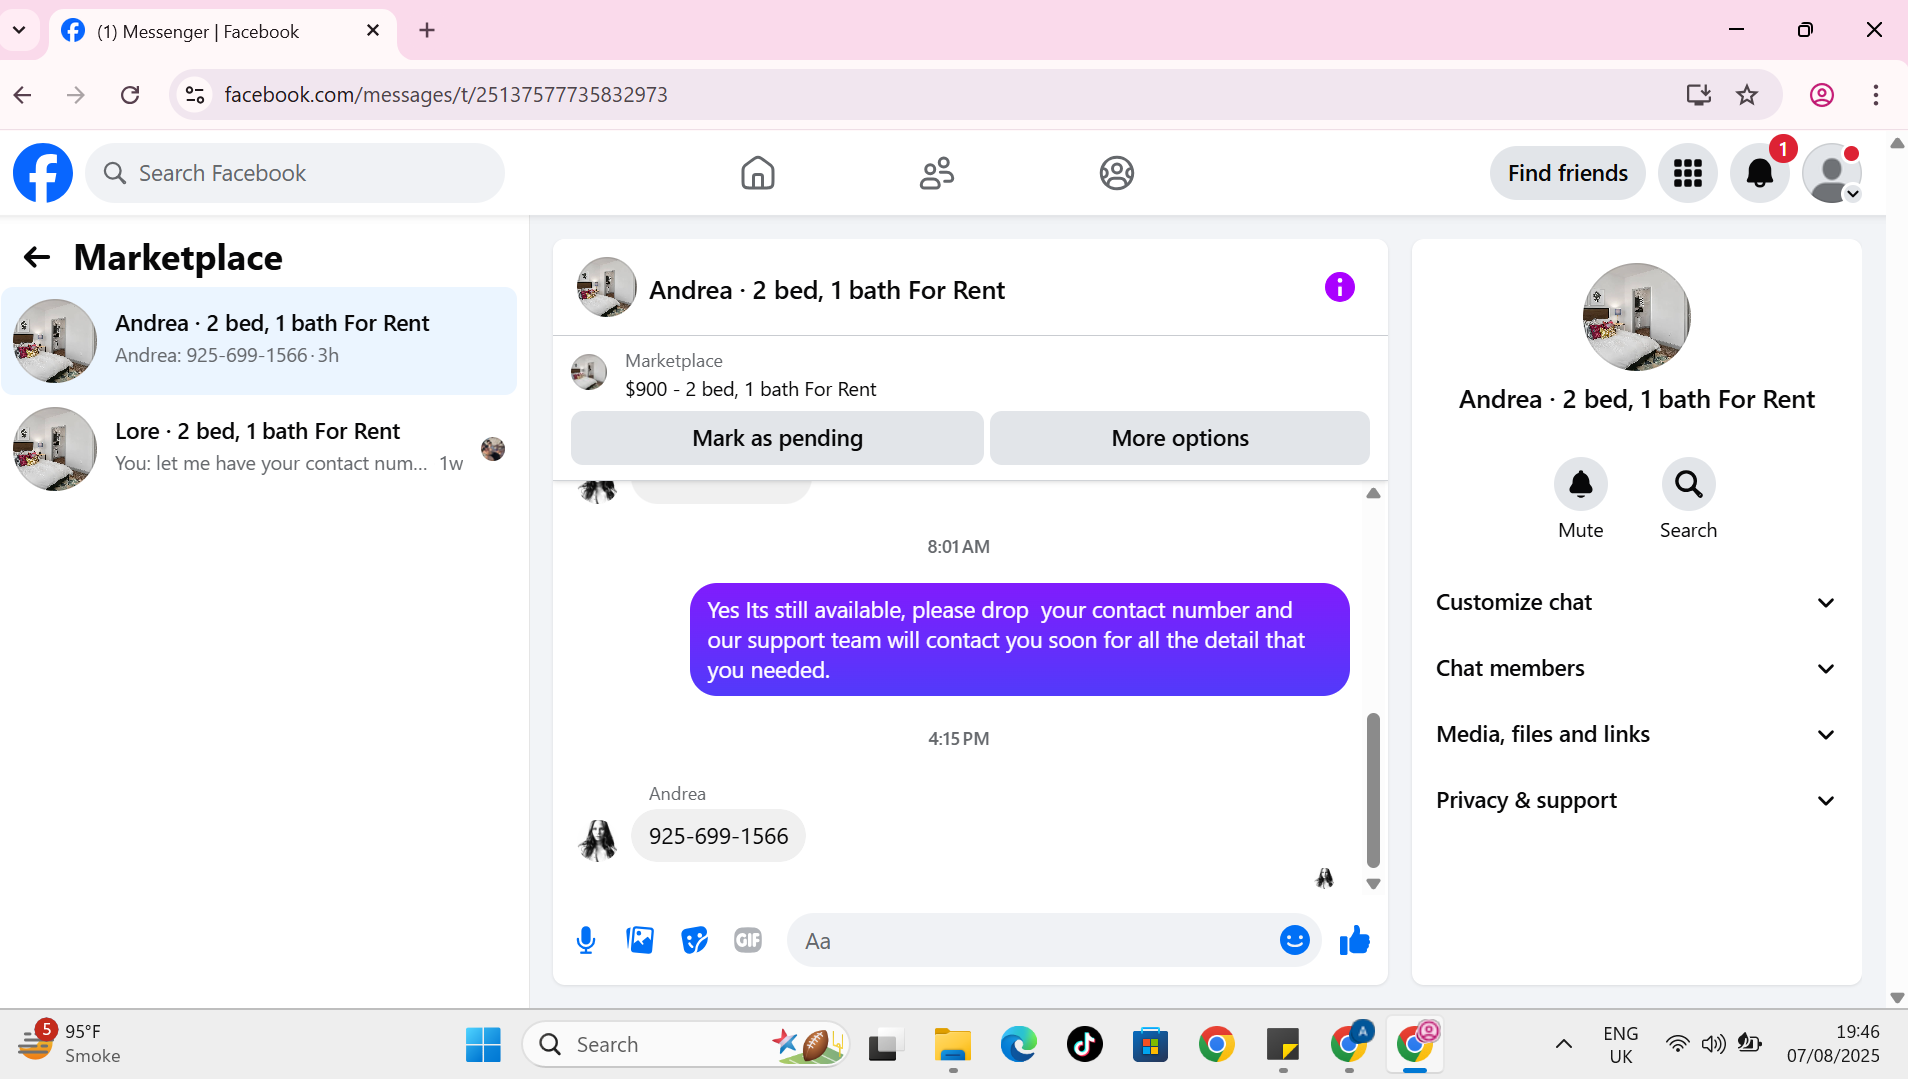The height and width of the screenshot is (1079, 1908).
Task: Go back from Marketplace chats list
Action: pyautogui.click(x=37, y=258)
